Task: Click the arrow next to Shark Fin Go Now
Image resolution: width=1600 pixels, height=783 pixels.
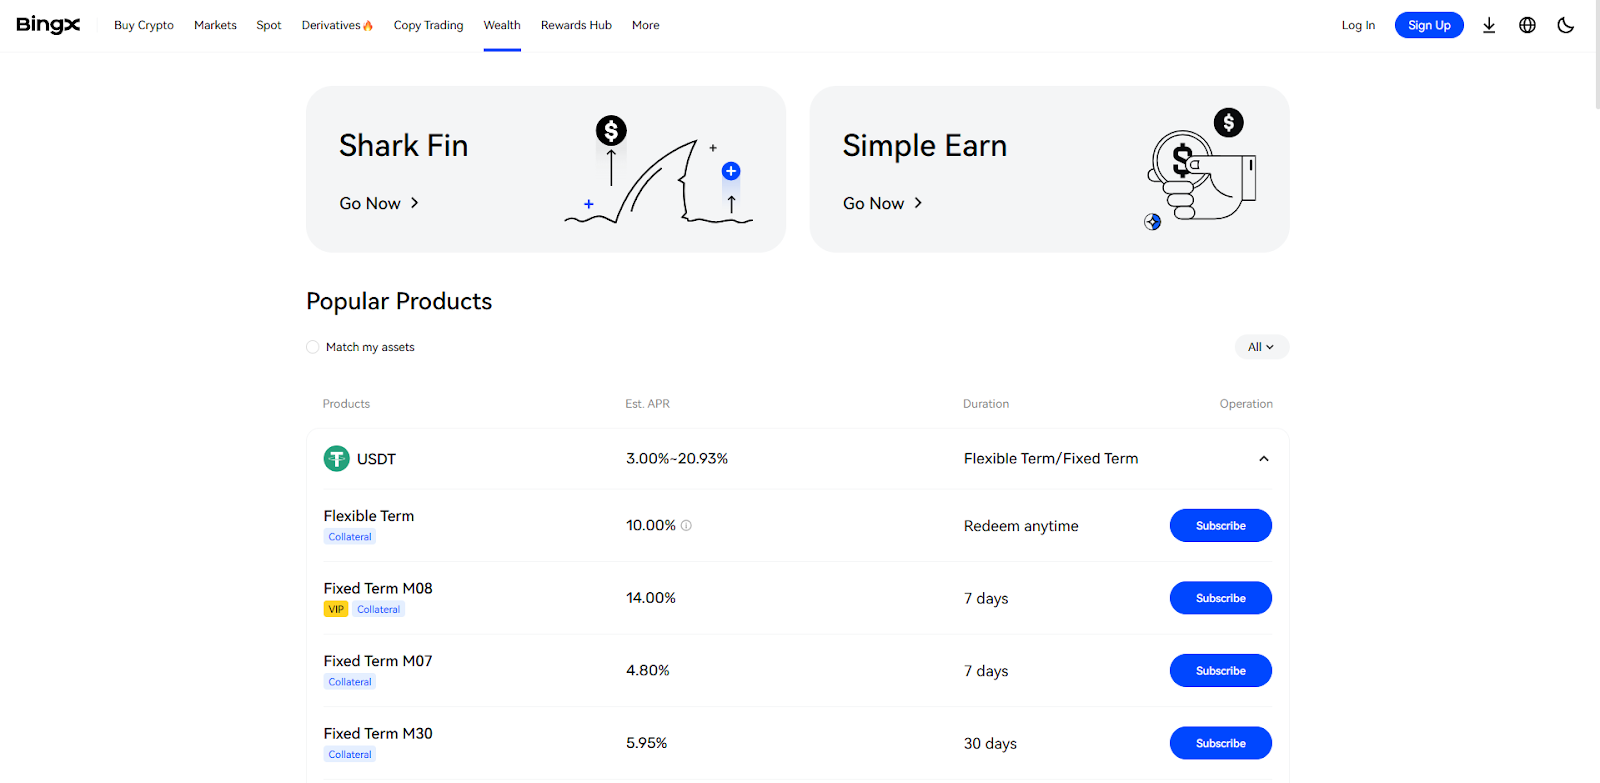Action: (x=415, y=203)
